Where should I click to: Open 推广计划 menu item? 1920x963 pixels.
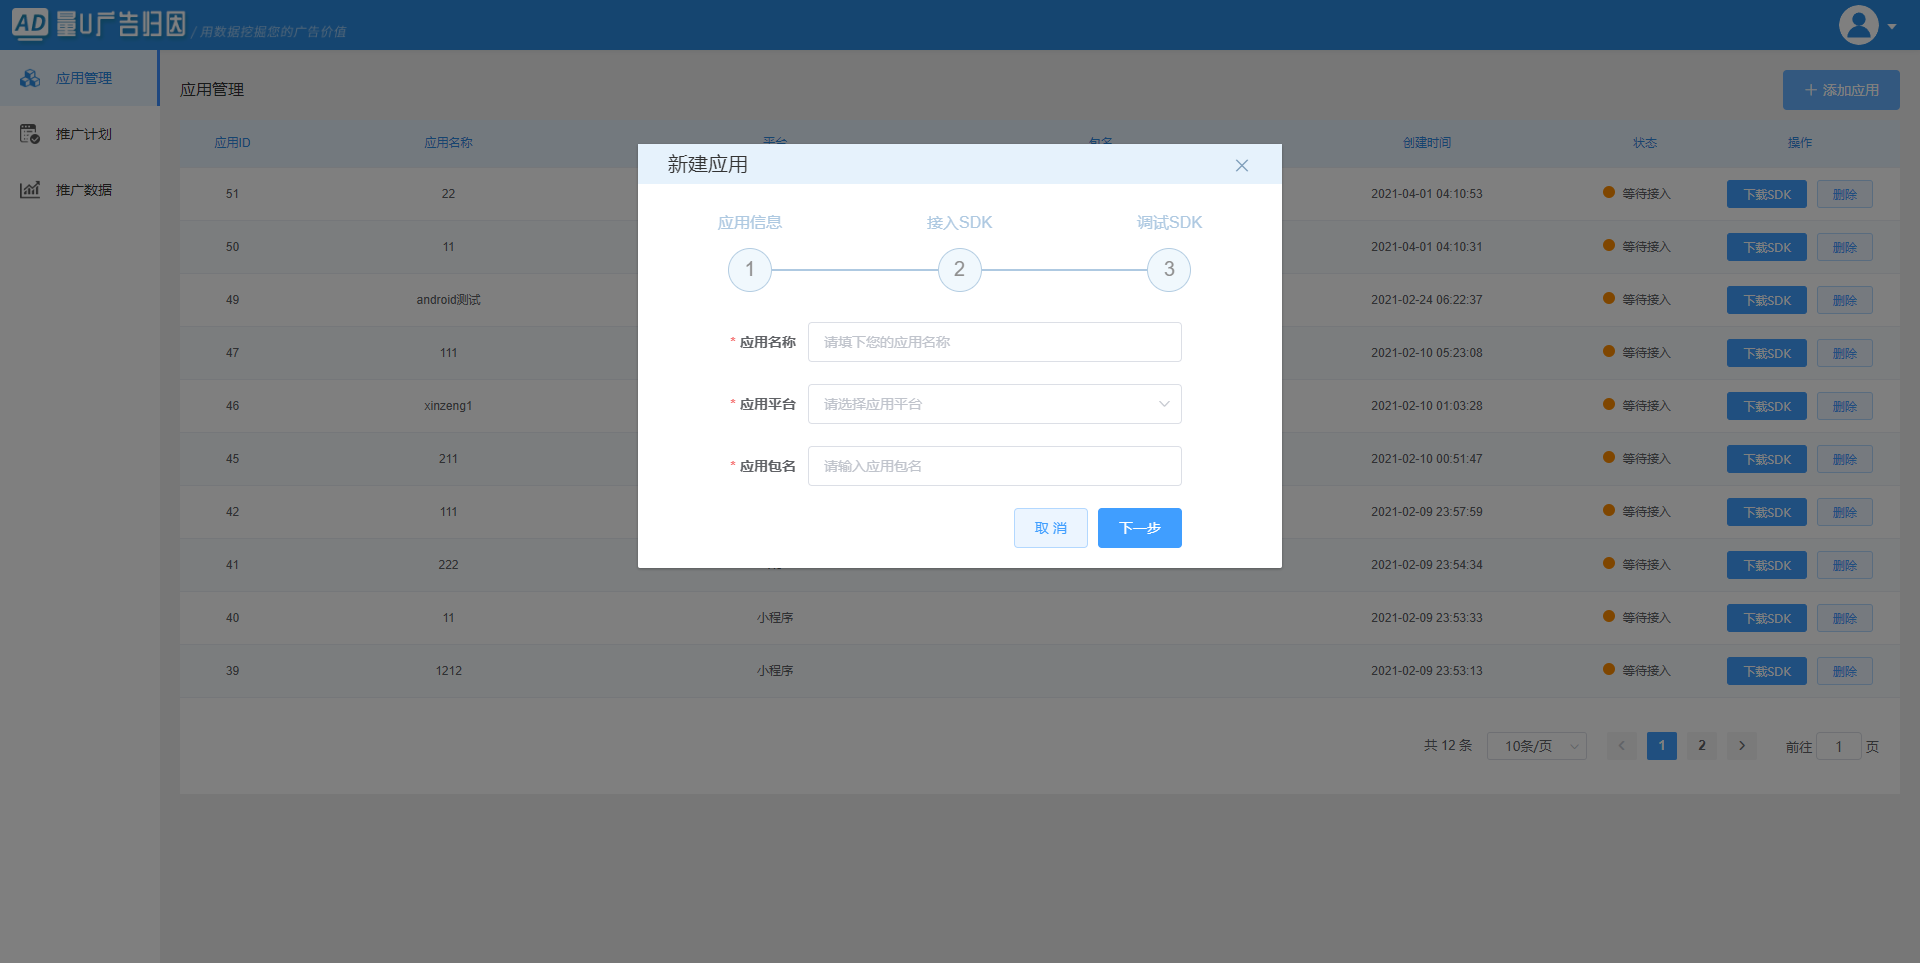pos(84,134)
